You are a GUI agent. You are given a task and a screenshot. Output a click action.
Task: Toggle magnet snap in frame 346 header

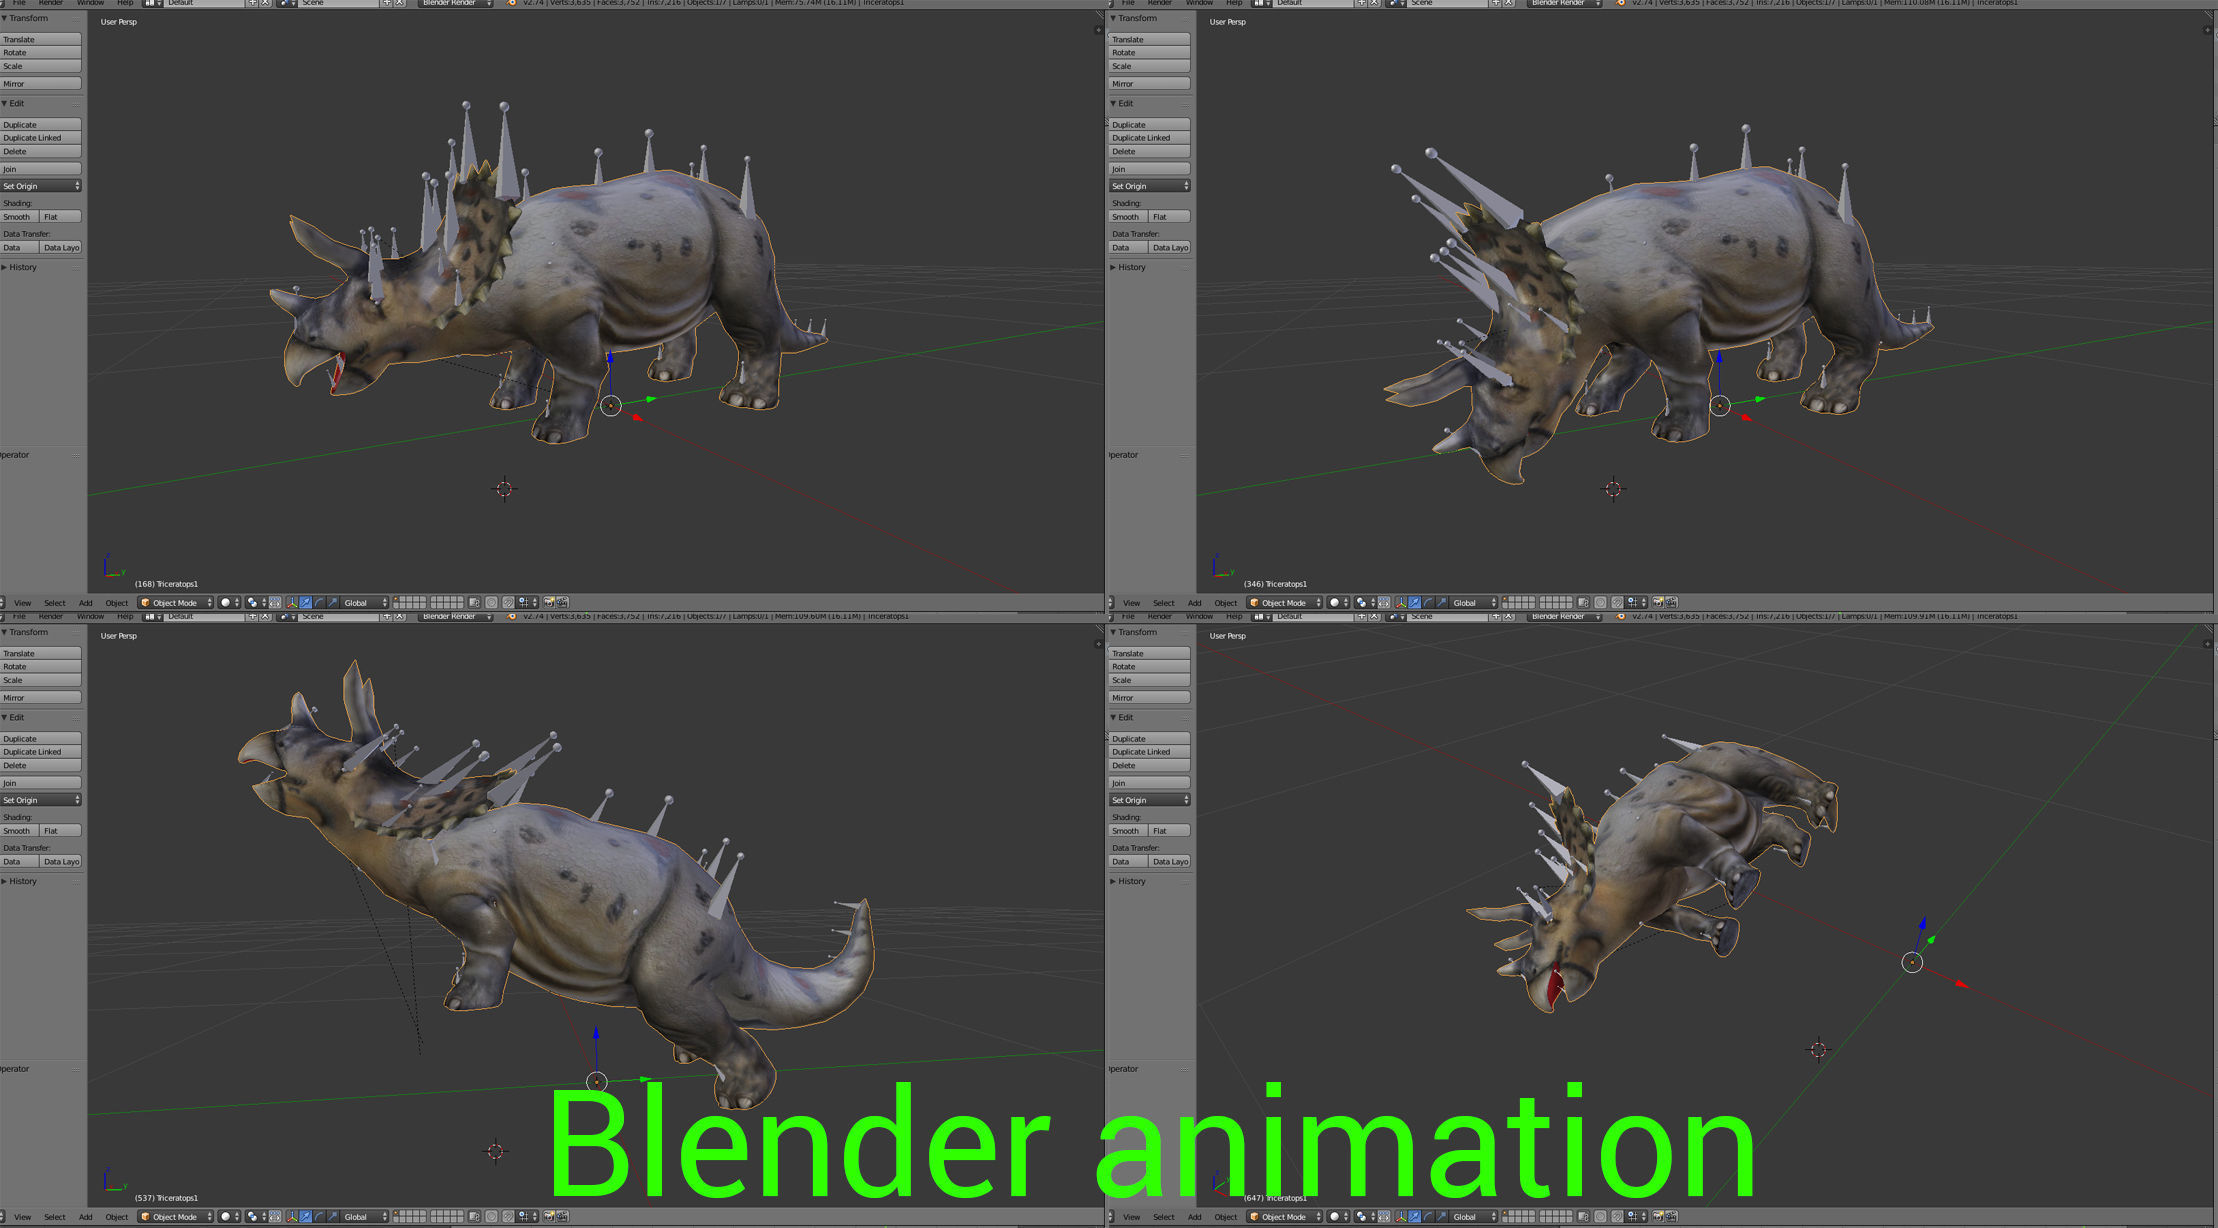point(1617,602)
